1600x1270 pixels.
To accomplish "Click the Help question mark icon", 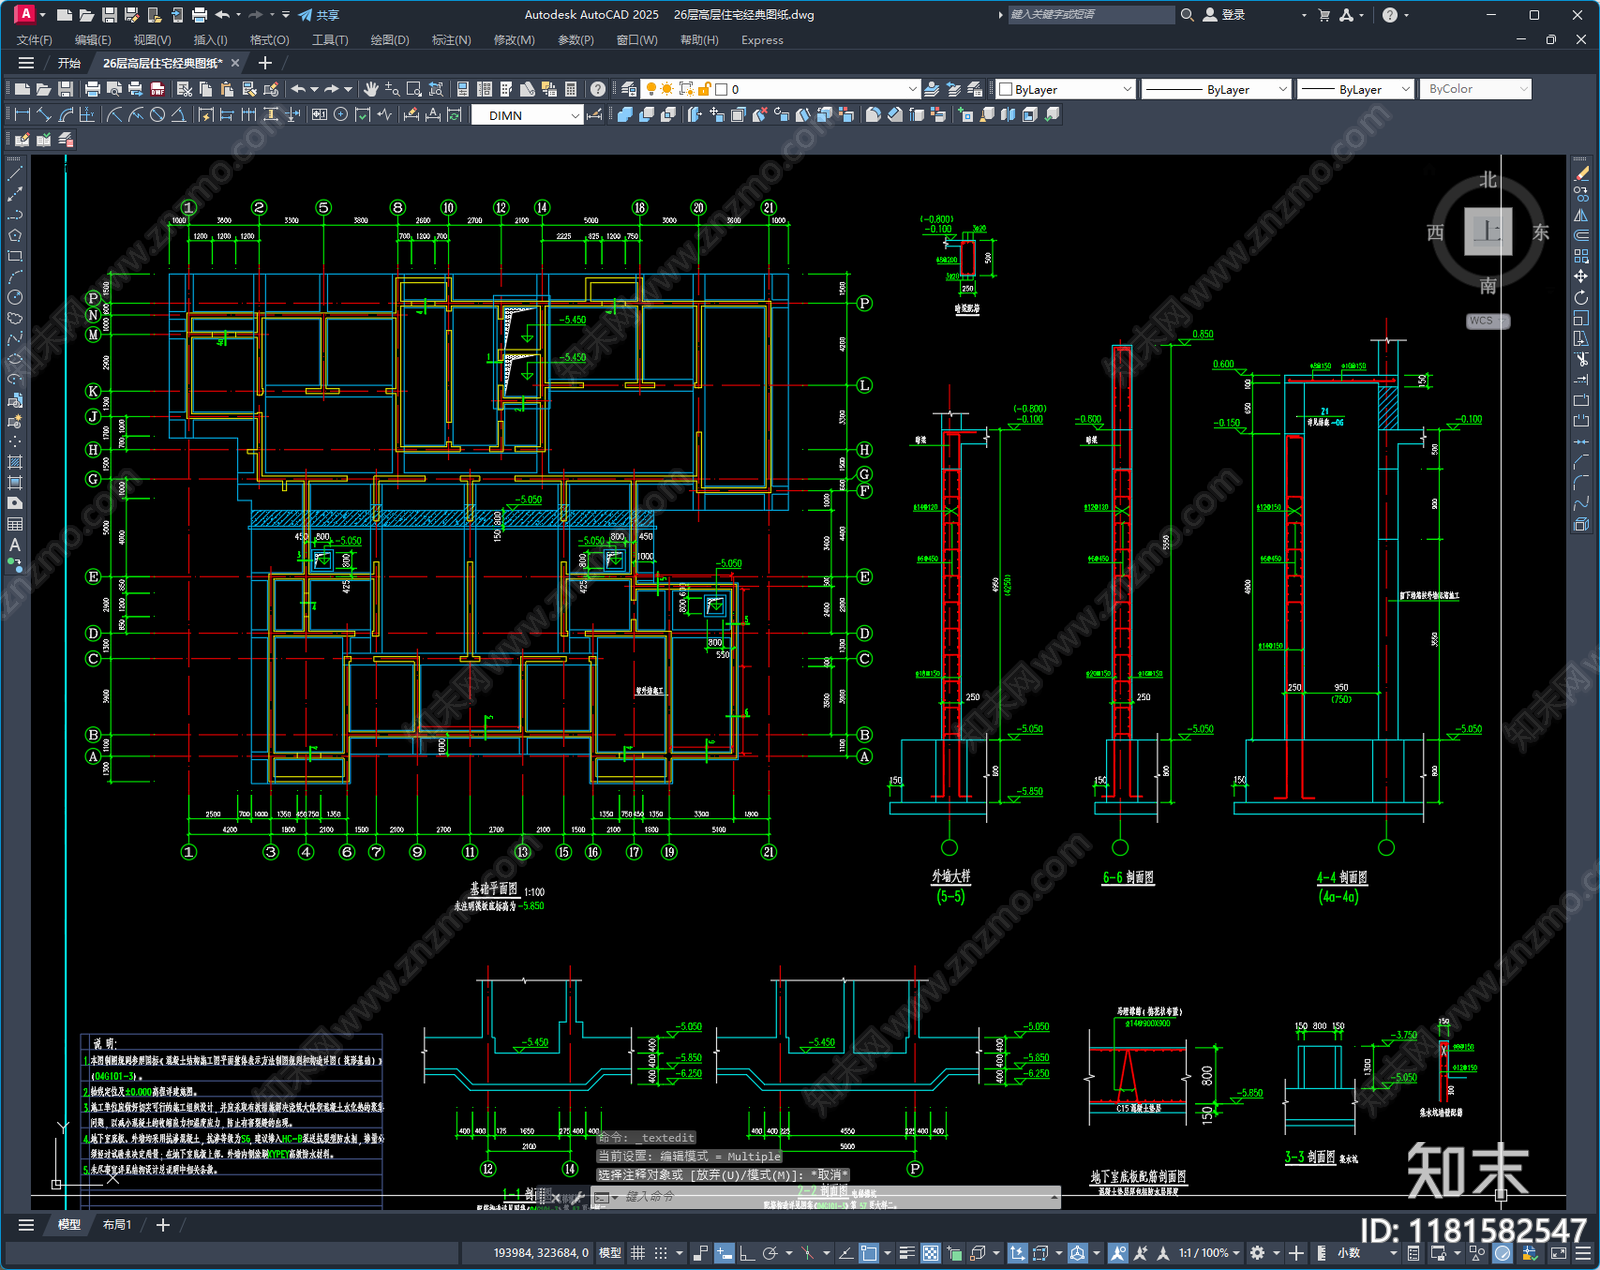I will [598, 89].
